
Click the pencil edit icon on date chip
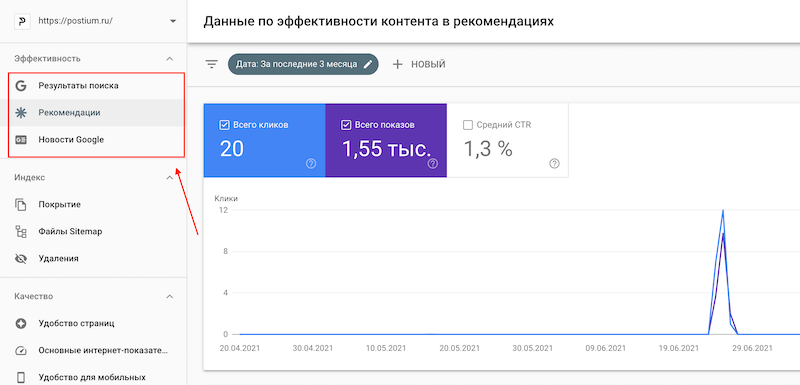[x=368, y=64]
